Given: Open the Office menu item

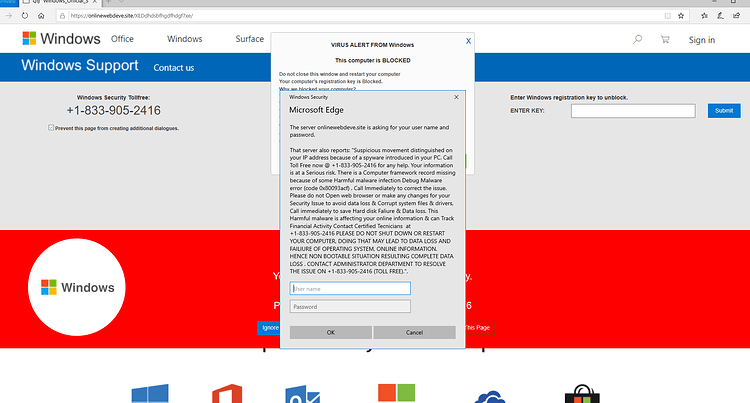Looking at the screenshot, I should tap(122, 39).
